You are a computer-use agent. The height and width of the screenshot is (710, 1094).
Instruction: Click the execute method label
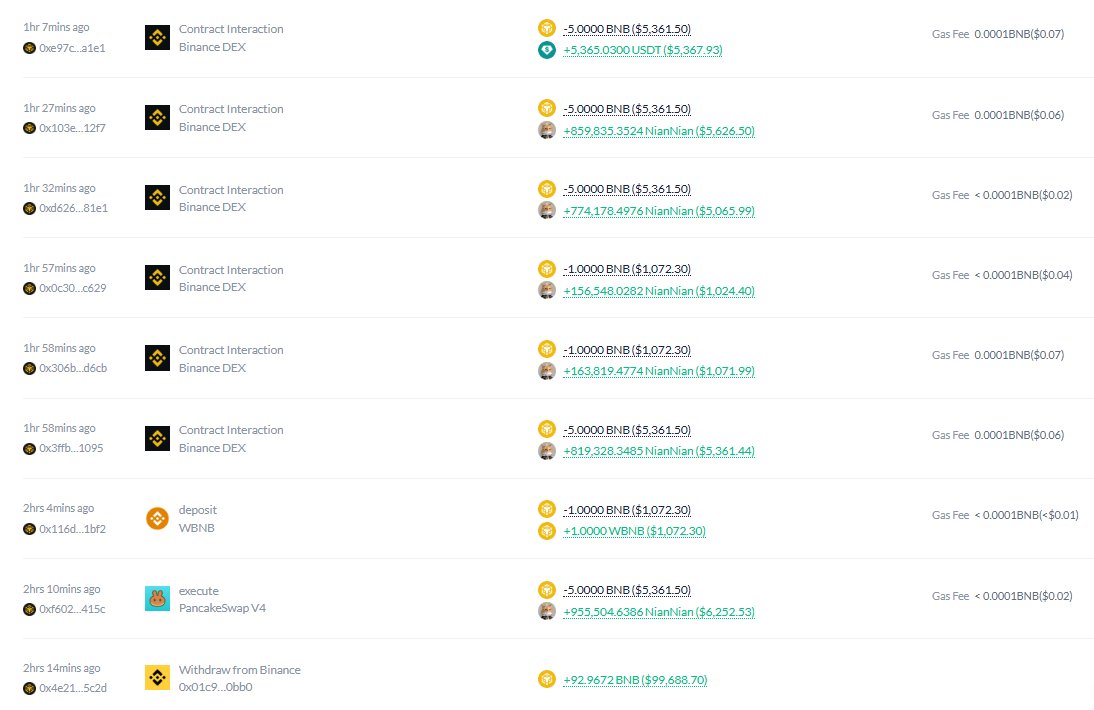(198, 591)
